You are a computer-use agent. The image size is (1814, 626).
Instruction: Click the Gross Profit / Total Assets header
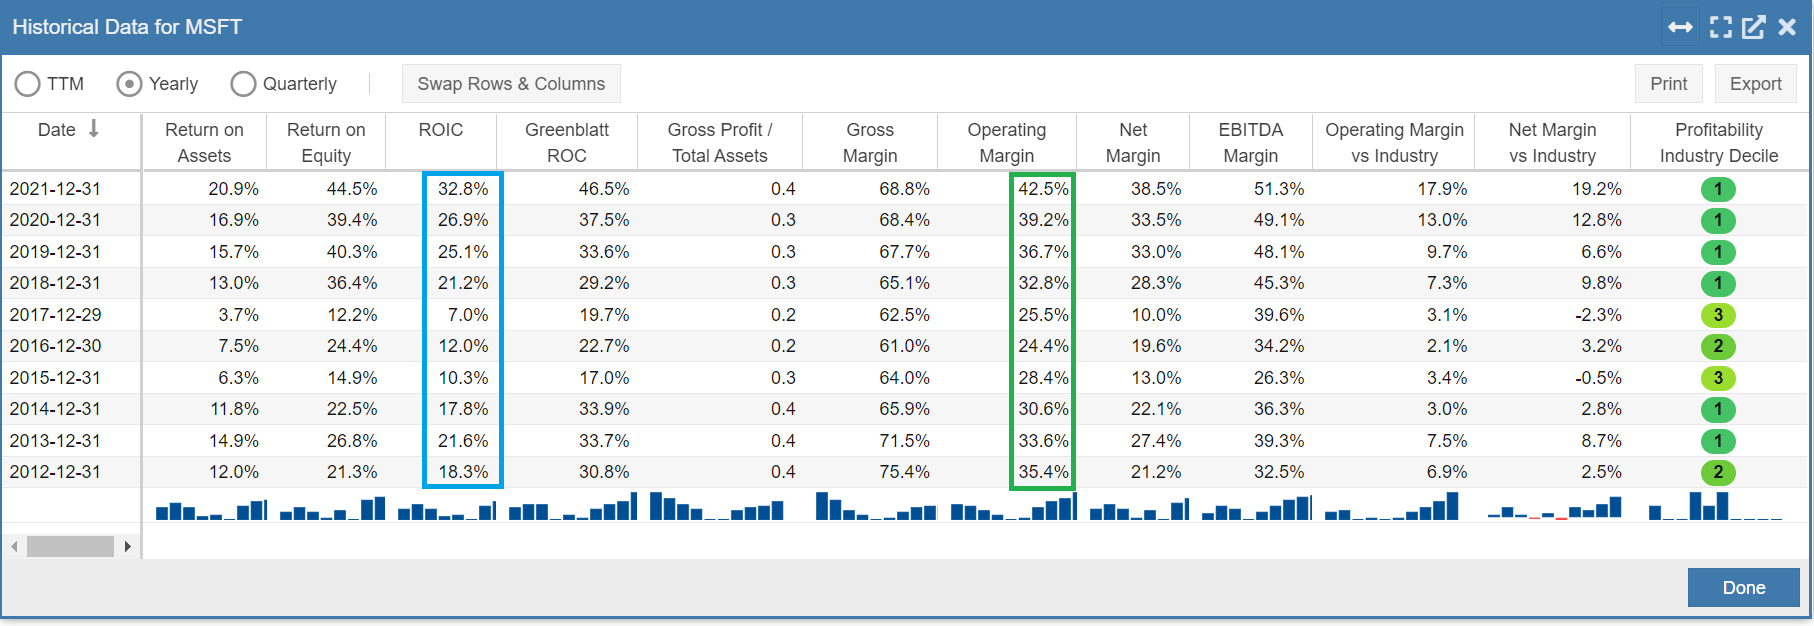[720, 142]
